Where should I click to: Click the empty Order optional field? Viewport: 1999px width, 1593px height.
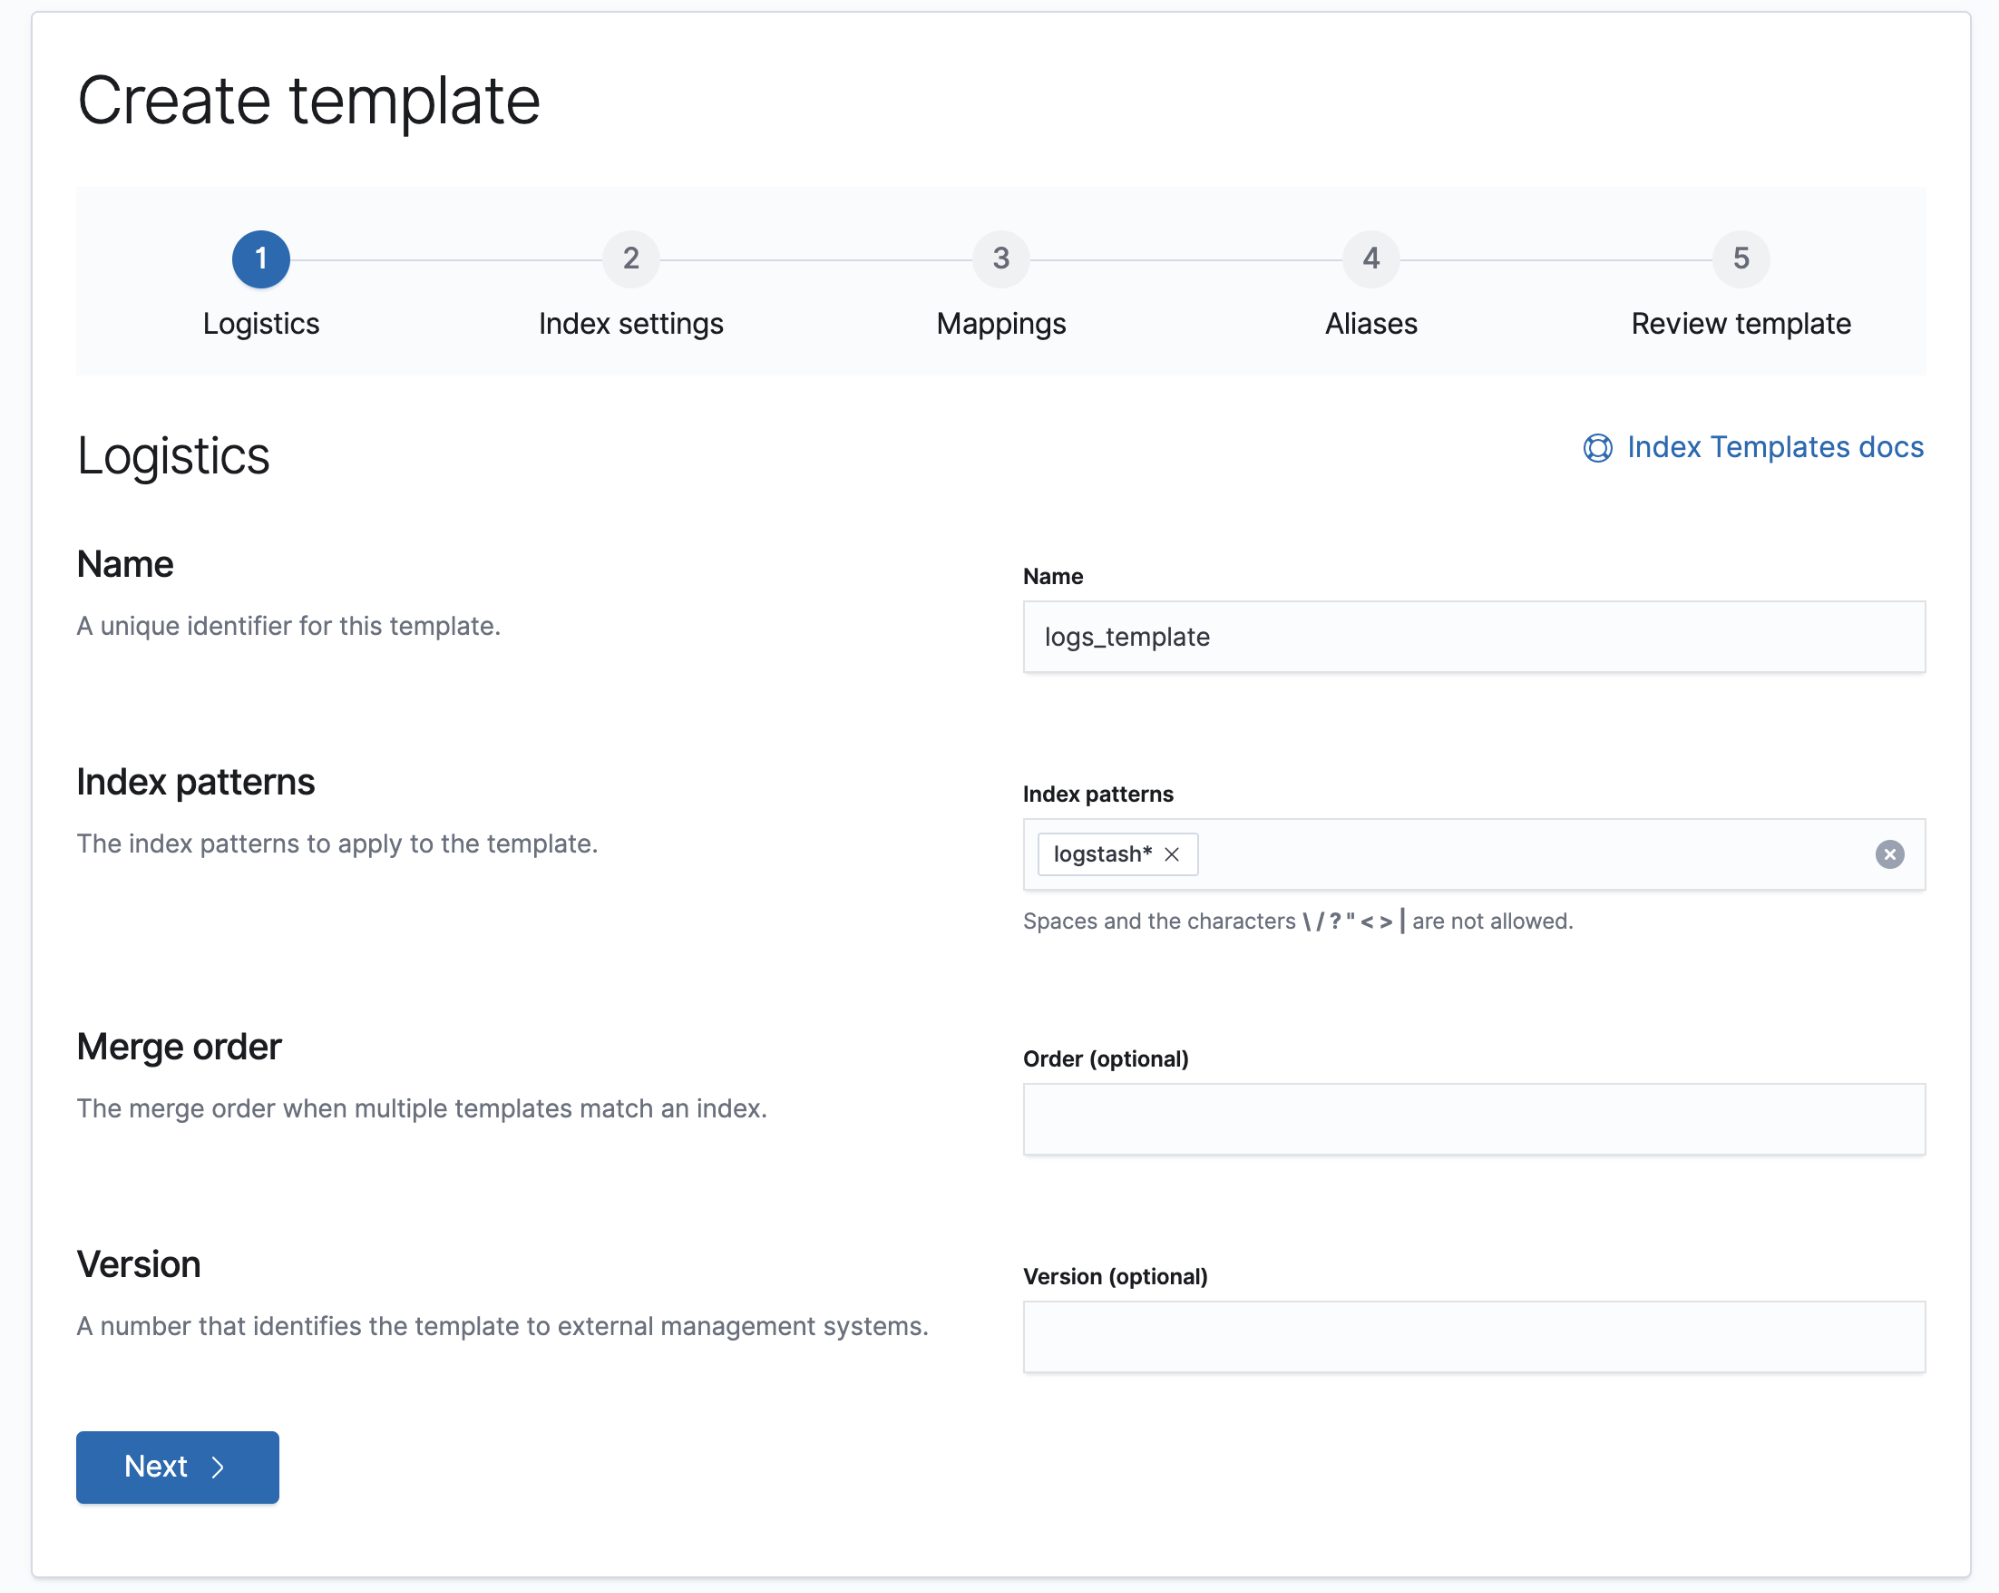pyautogui.click(x=1474, y=1118)
